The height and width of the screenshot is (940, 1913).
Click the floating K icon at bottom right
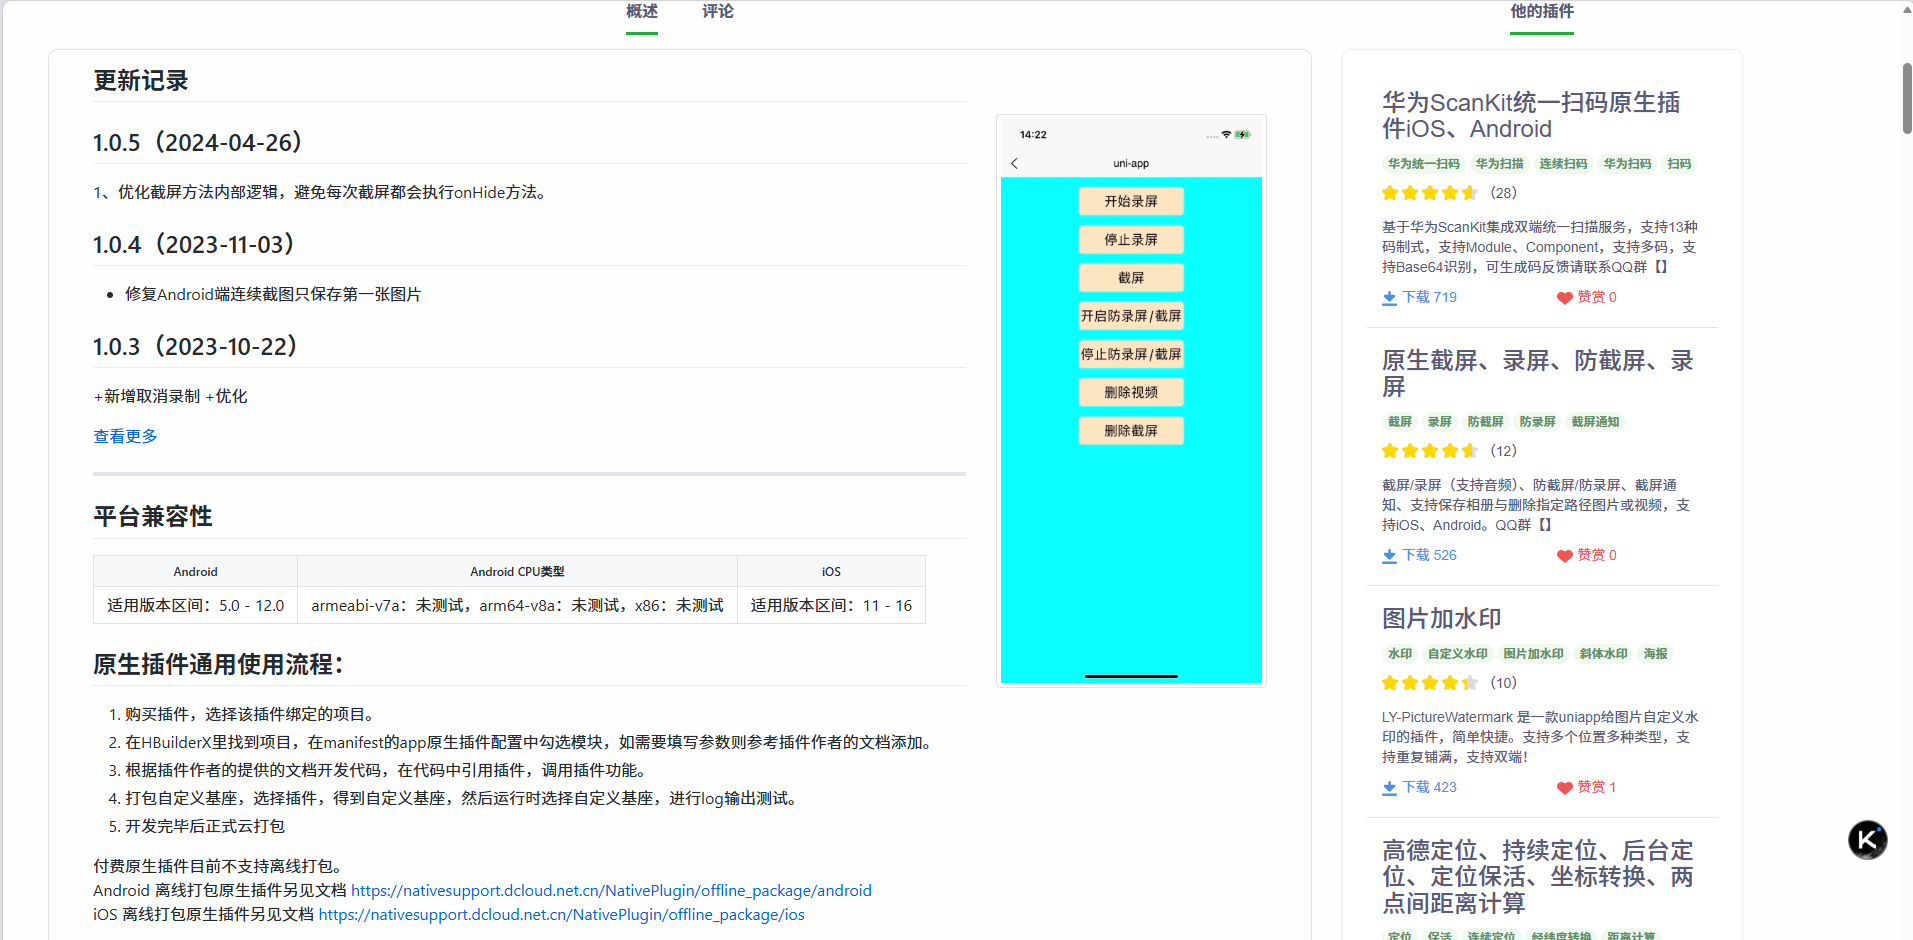click(x=1867, y=840)
